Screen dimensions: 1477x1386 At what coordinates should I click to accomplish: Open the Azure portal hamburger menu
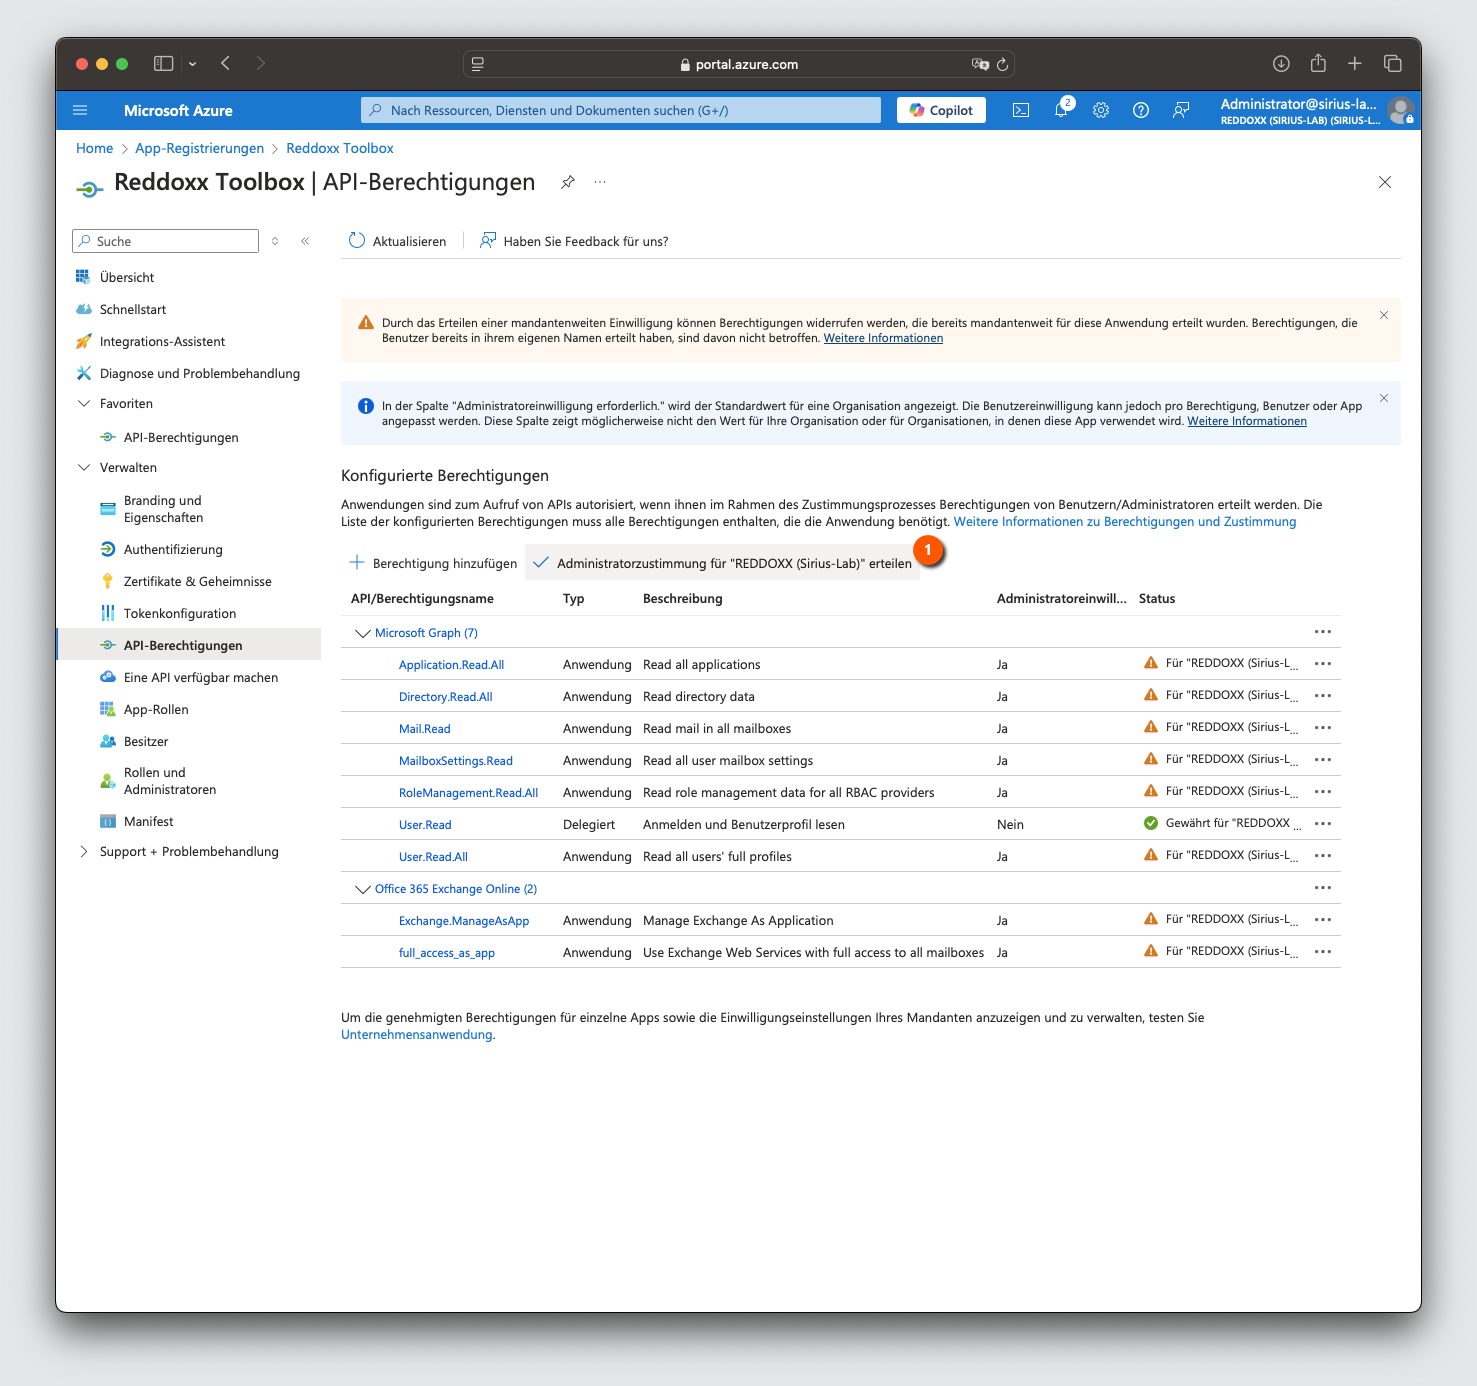[81, 110]
